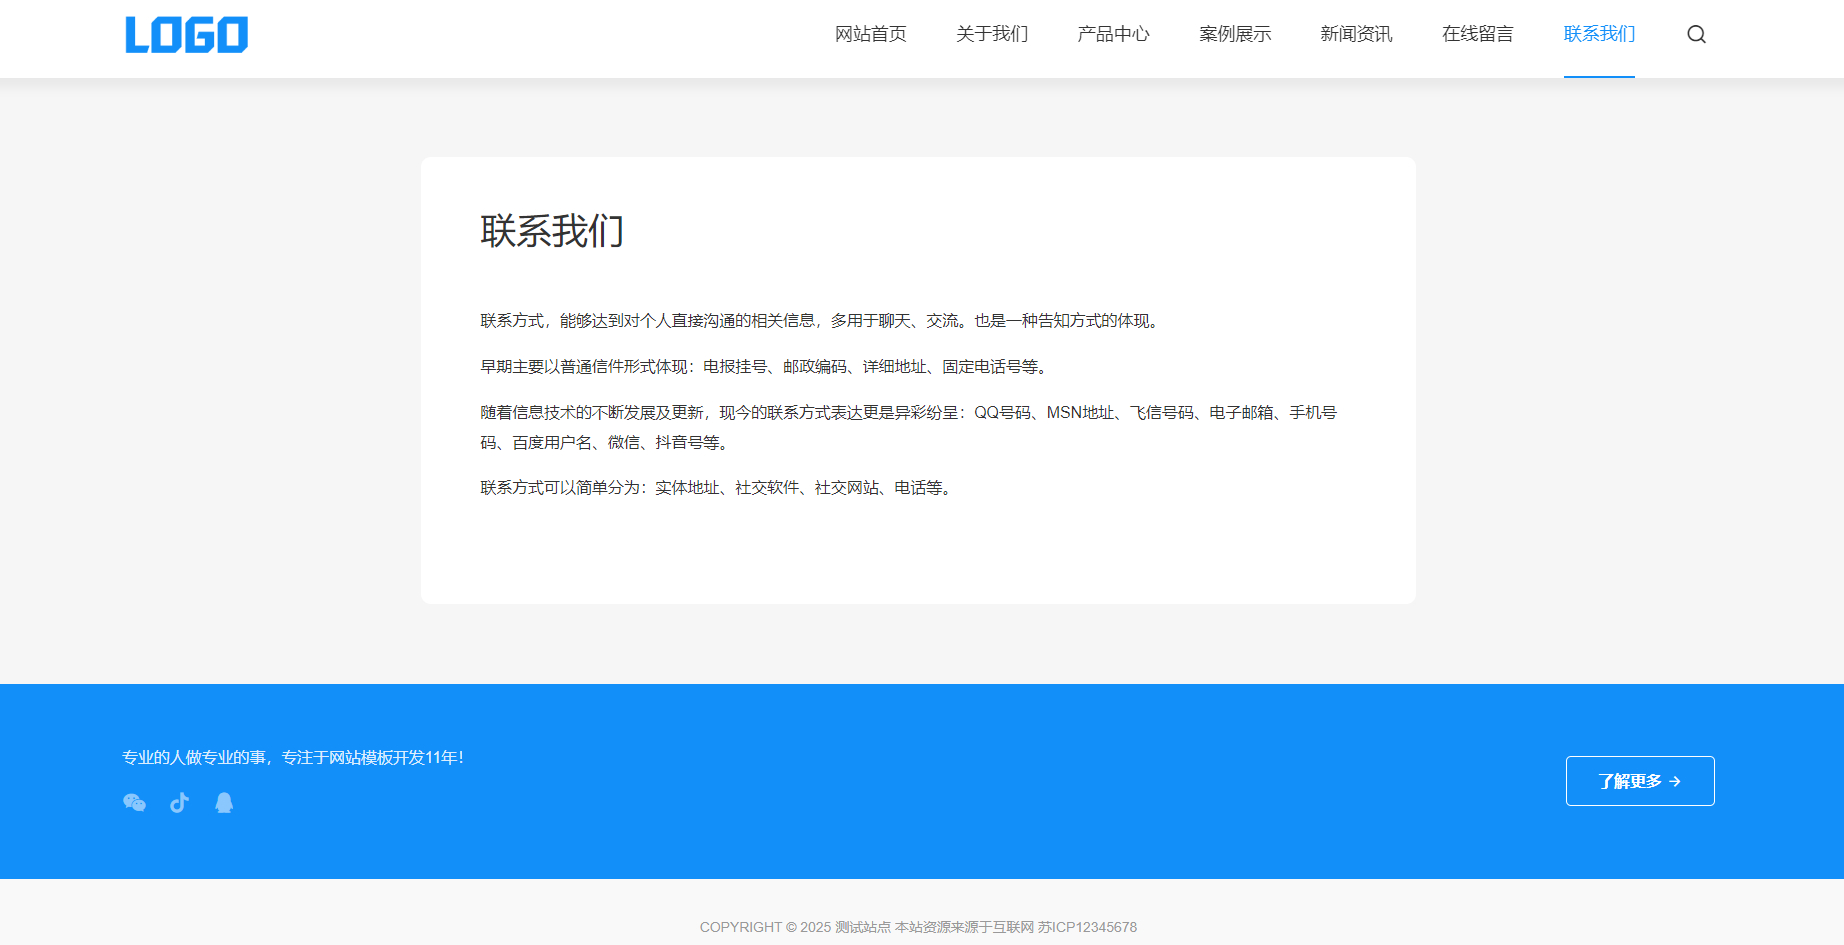1844x945 pixels.
Task: Open the 在线留言 navigation link
Action: [x=1477, y=35]
